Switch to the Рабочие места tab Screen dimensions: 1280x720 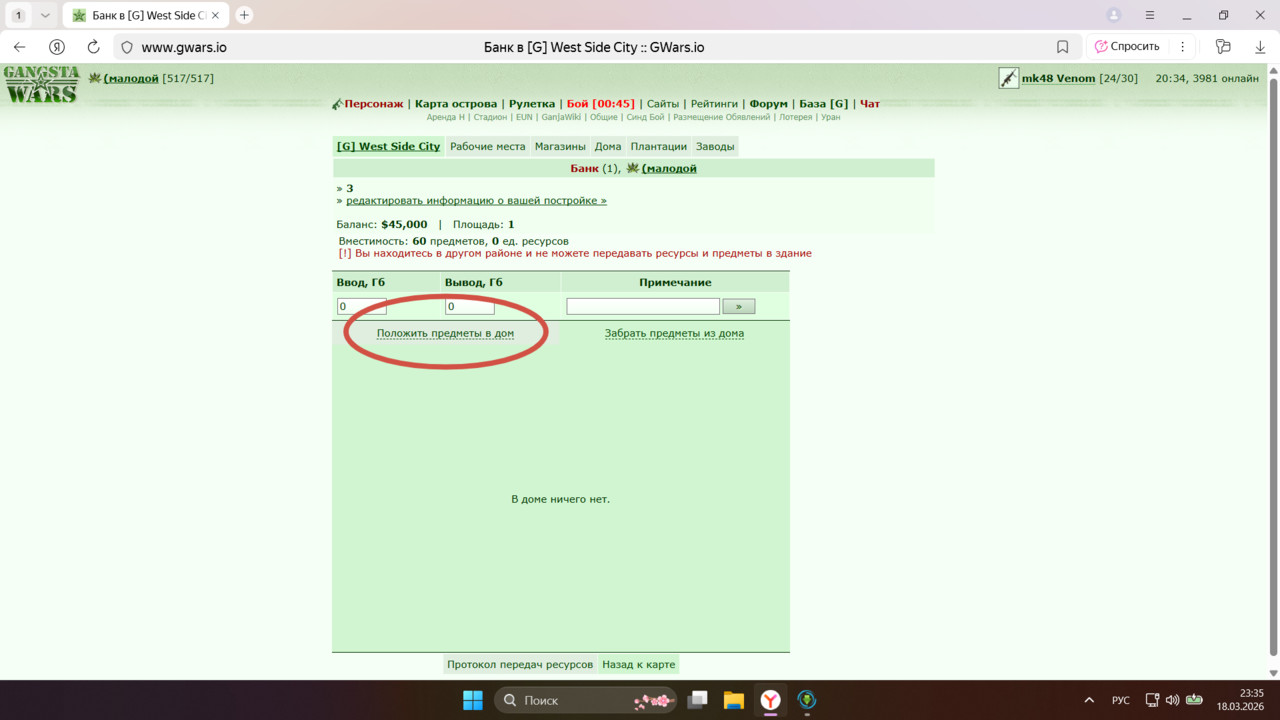coord(487,146)
